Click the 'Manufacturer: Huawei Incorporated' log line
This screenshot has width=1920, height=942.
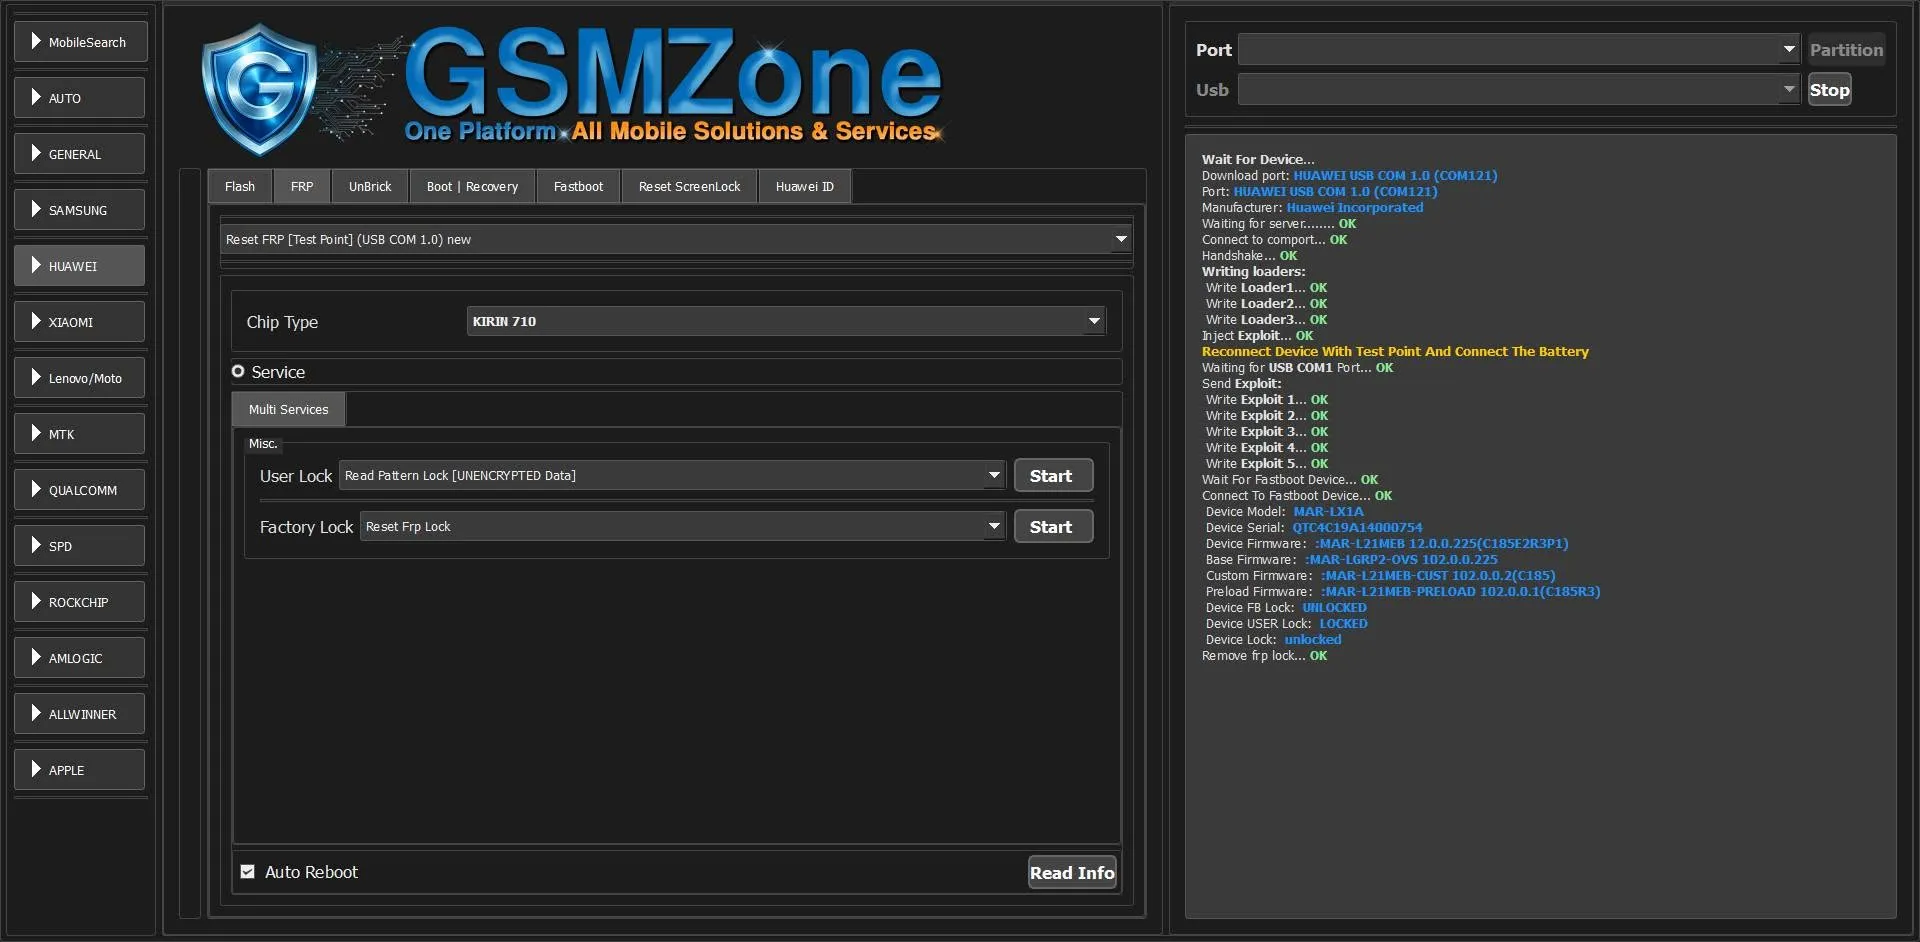[1312, 208]
